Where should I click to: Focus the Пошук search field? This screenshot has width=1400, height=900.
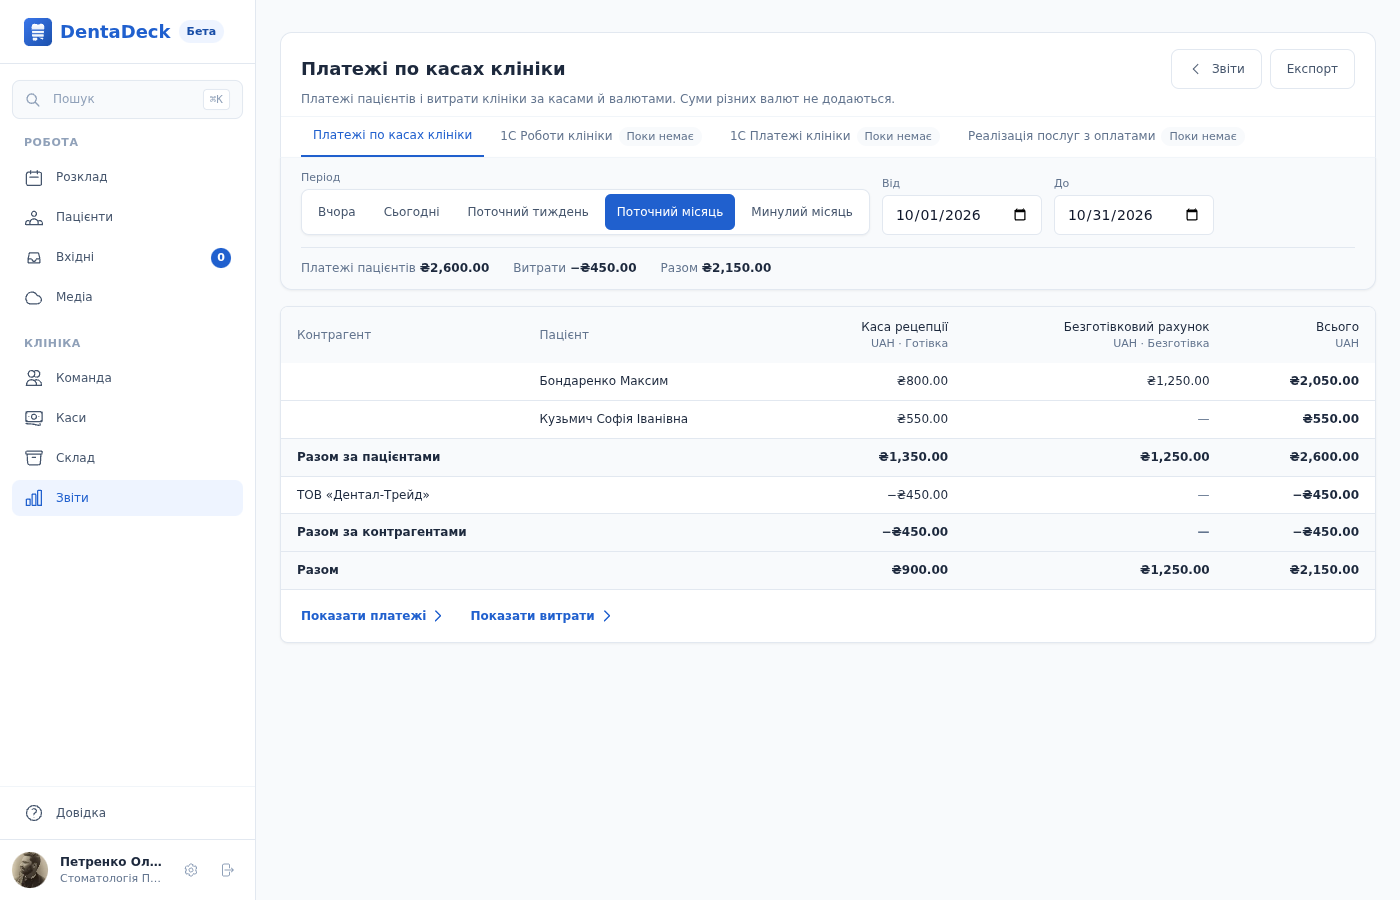click(x=127, y=100)
